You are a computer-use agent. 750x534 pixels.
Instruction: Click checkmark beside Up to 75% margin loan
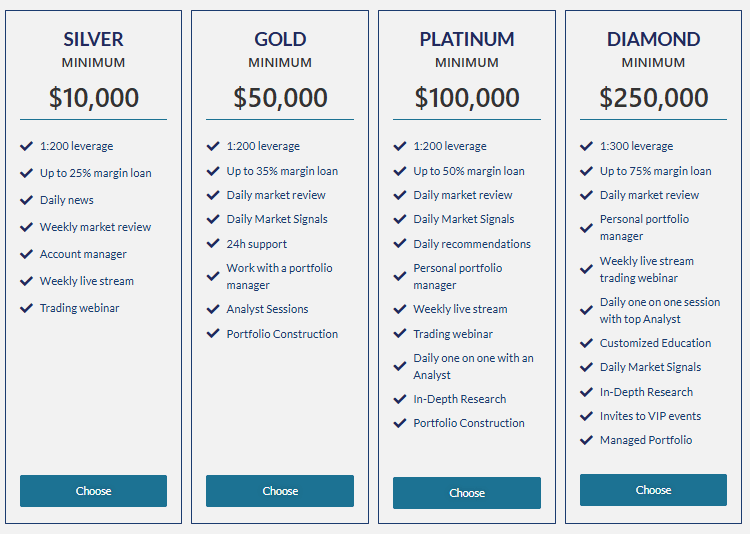point(587,171)
